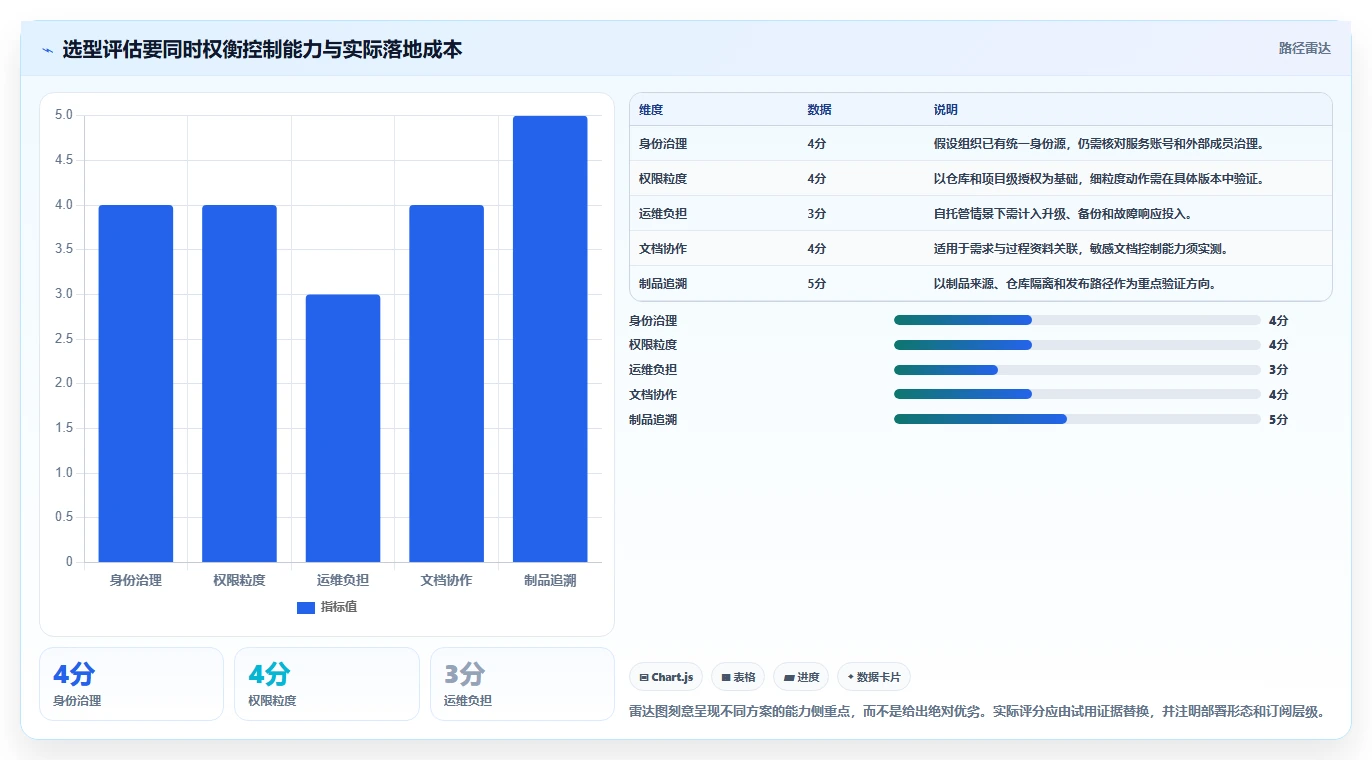The width and height of the screenshot is (1372, 760).
Task: Click the 制品追溯 progress bar
Action: (1077, 419)
